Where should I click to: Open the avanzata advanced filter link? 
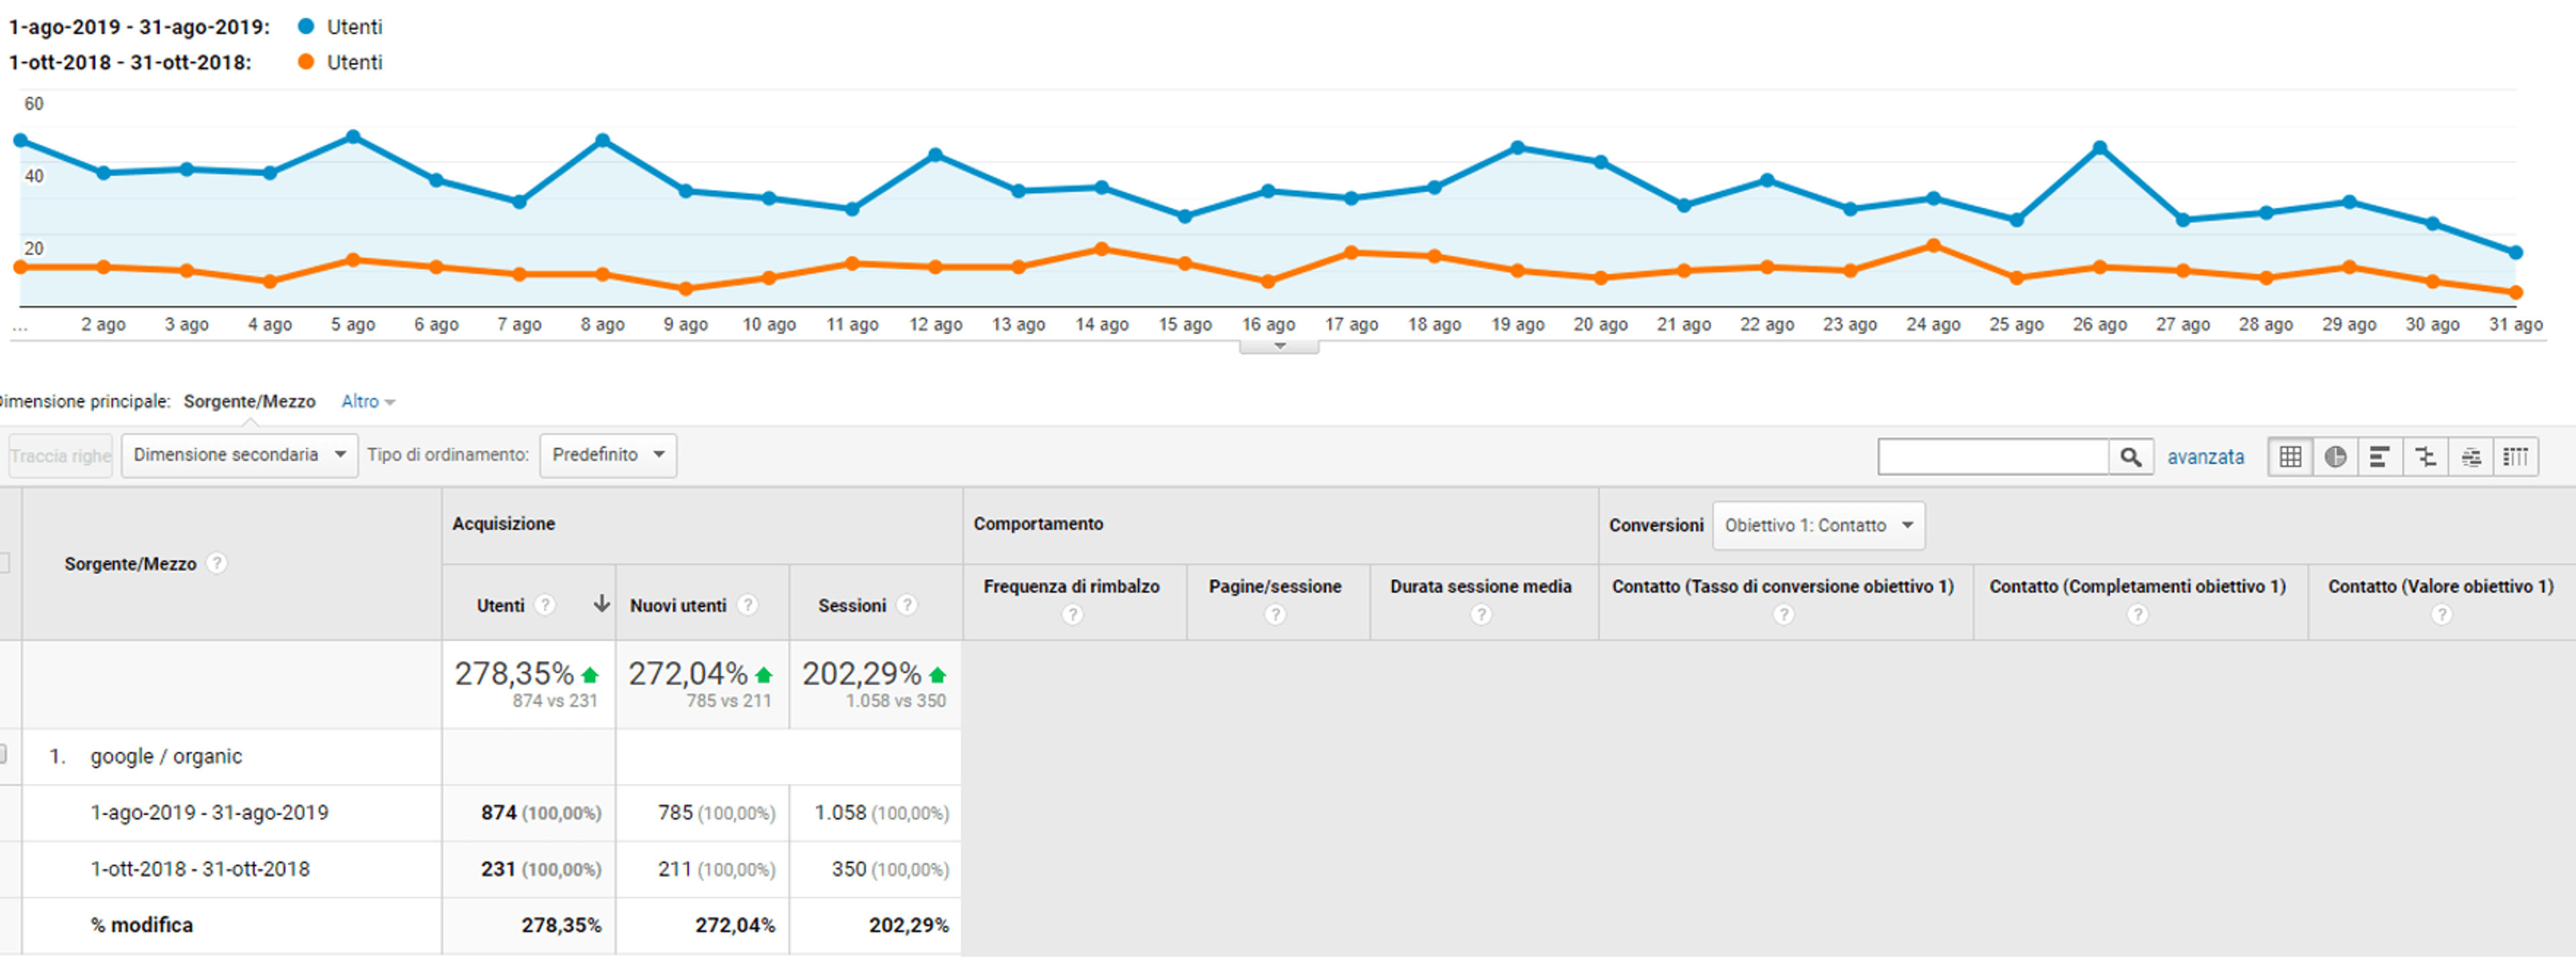(2205, 457)
